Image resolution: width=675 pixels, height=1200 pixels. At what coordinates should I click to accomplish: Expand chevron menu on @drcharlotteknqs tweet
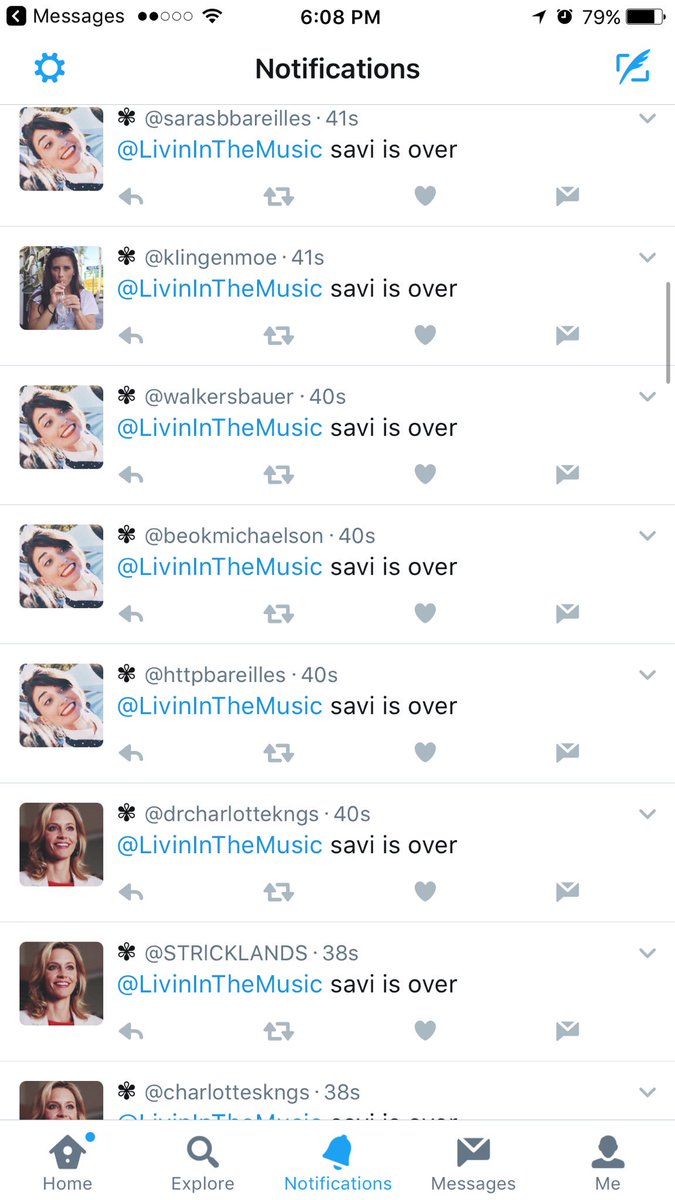[647, 814]
